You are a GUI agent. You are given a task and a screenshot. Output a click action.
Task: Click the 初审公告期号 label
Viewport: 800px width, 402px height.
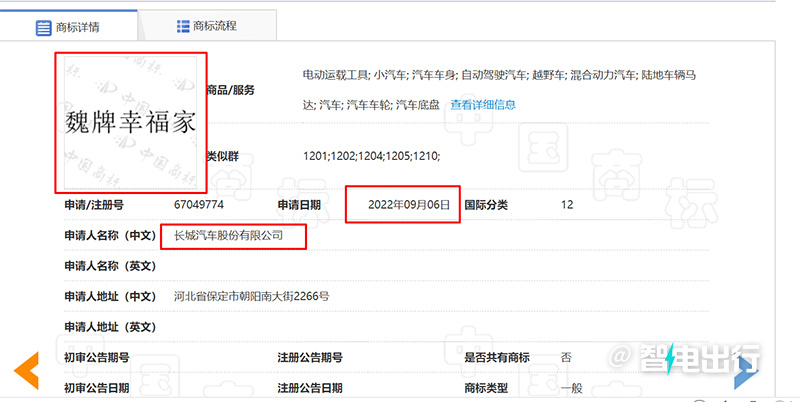coord(96,358)
